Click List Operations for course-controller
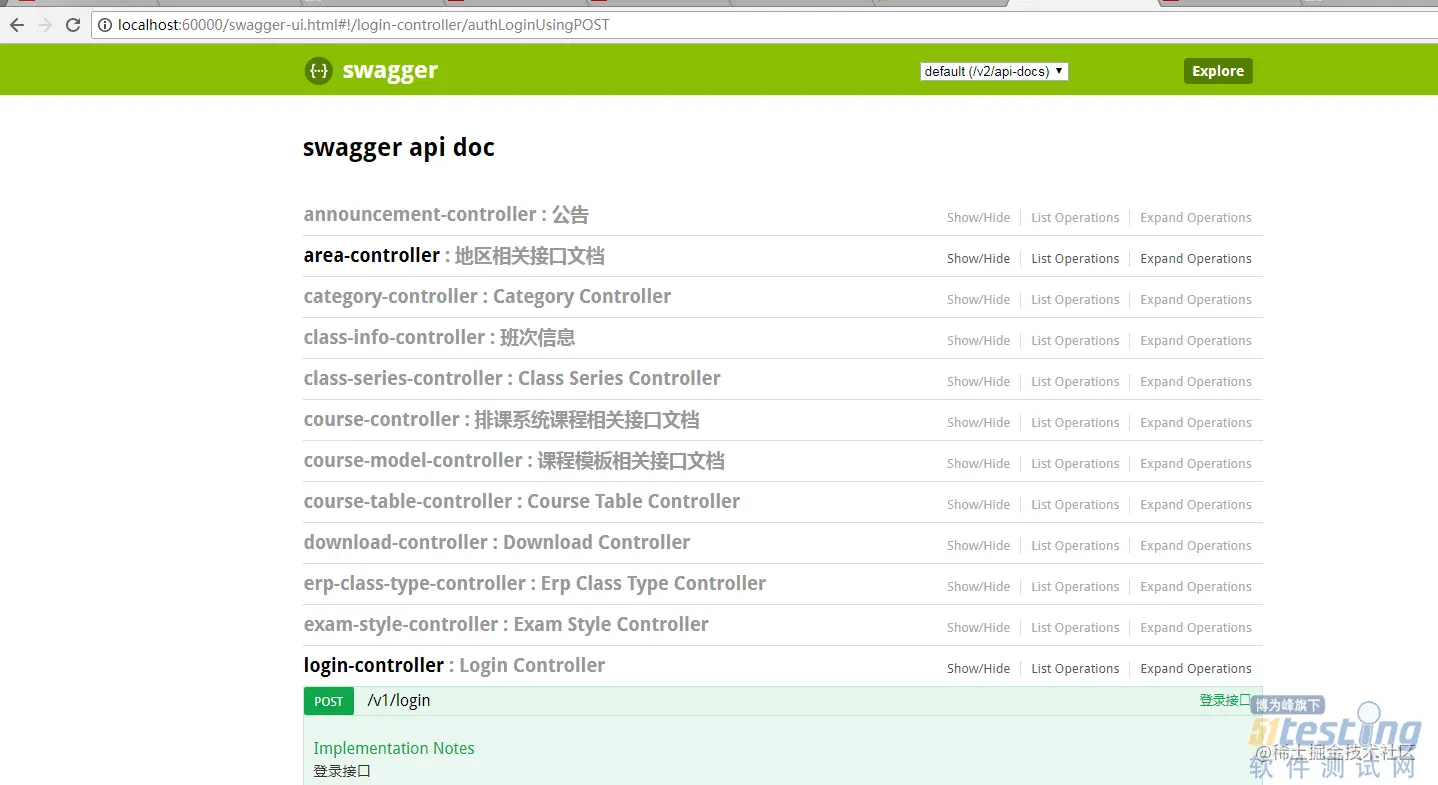The image size is (1438, 785). pos(1075,423)
